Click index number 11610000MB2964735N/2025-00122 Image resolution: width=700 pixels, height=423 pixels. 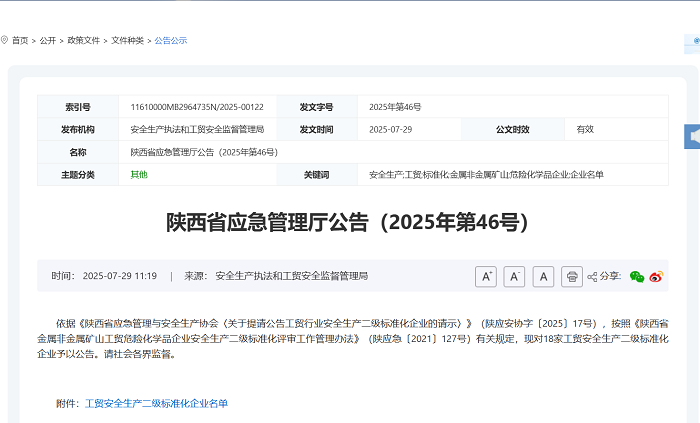pyautogui.click(x=197, y=107)
